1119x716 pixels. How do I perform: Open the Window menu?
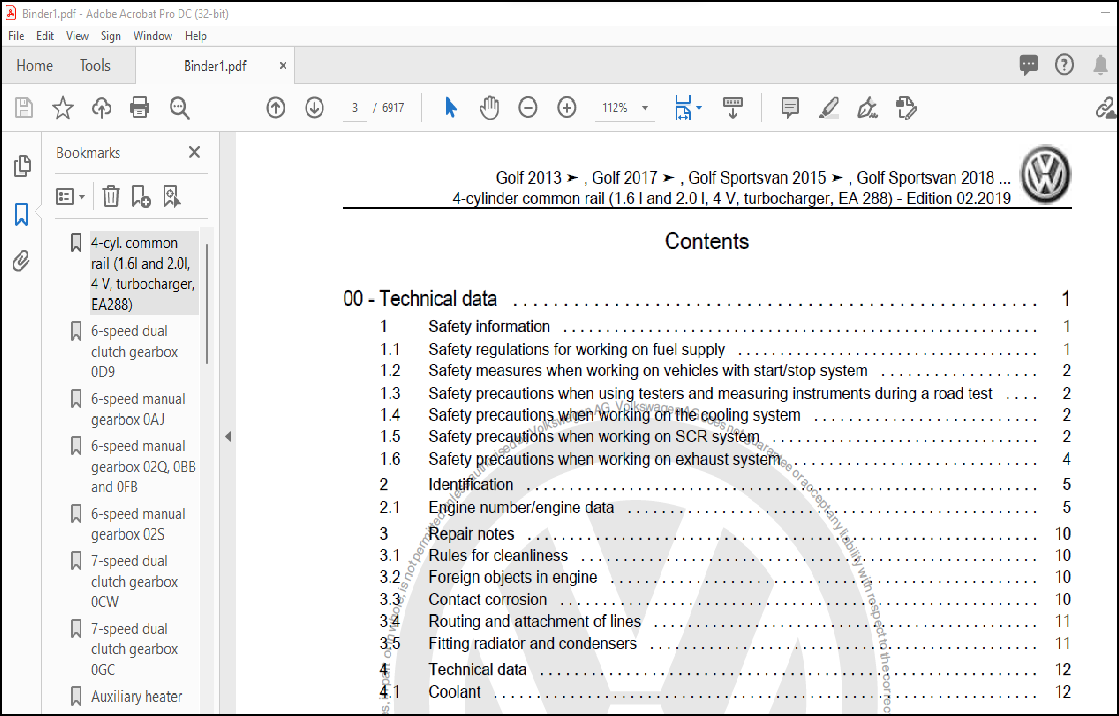pyautogui.click(x=153, y=36)
